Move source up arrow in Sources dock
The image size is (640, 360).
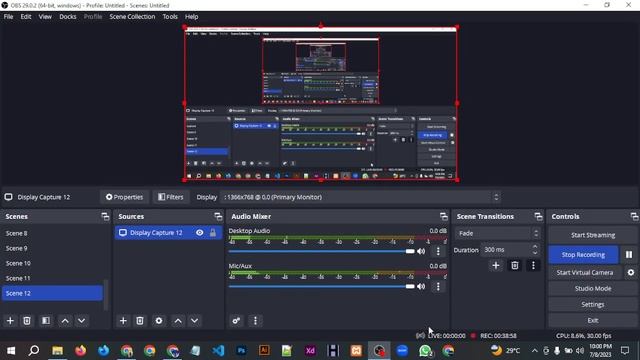pos(178,321)
